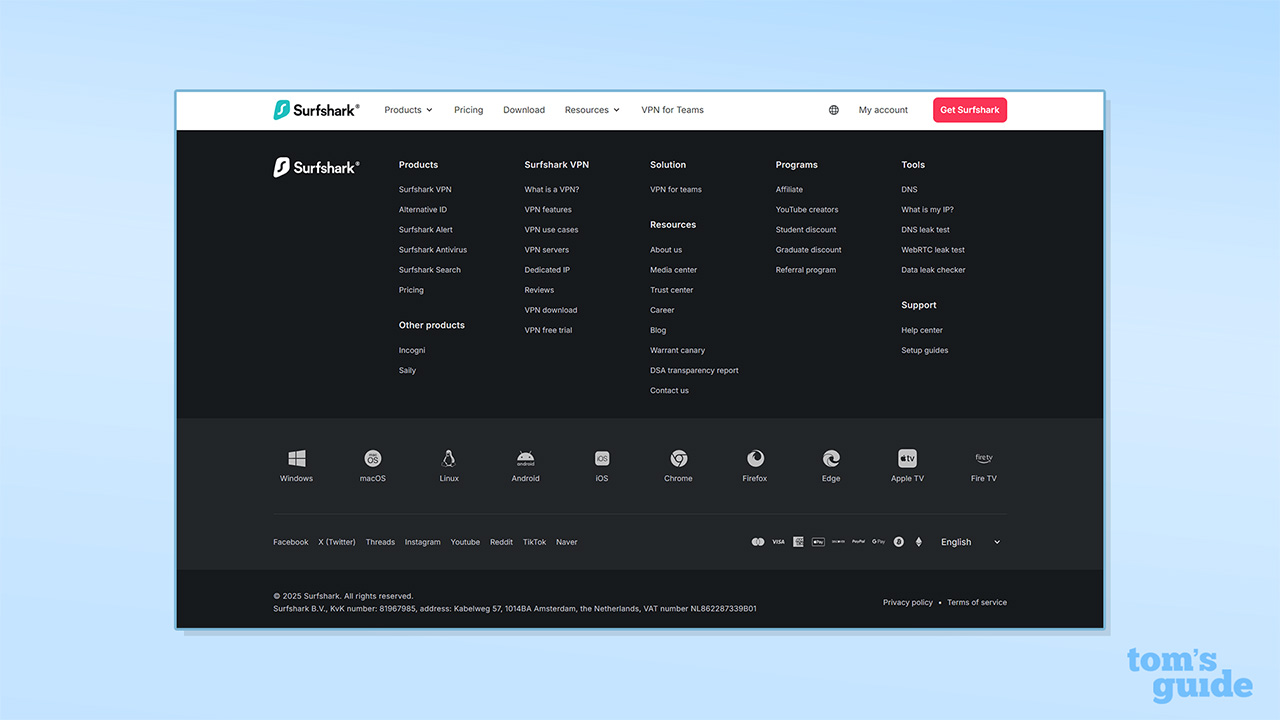The image size is (1280, 720).
Task: Click the Edge browser icon
Action: pos(831,459)
